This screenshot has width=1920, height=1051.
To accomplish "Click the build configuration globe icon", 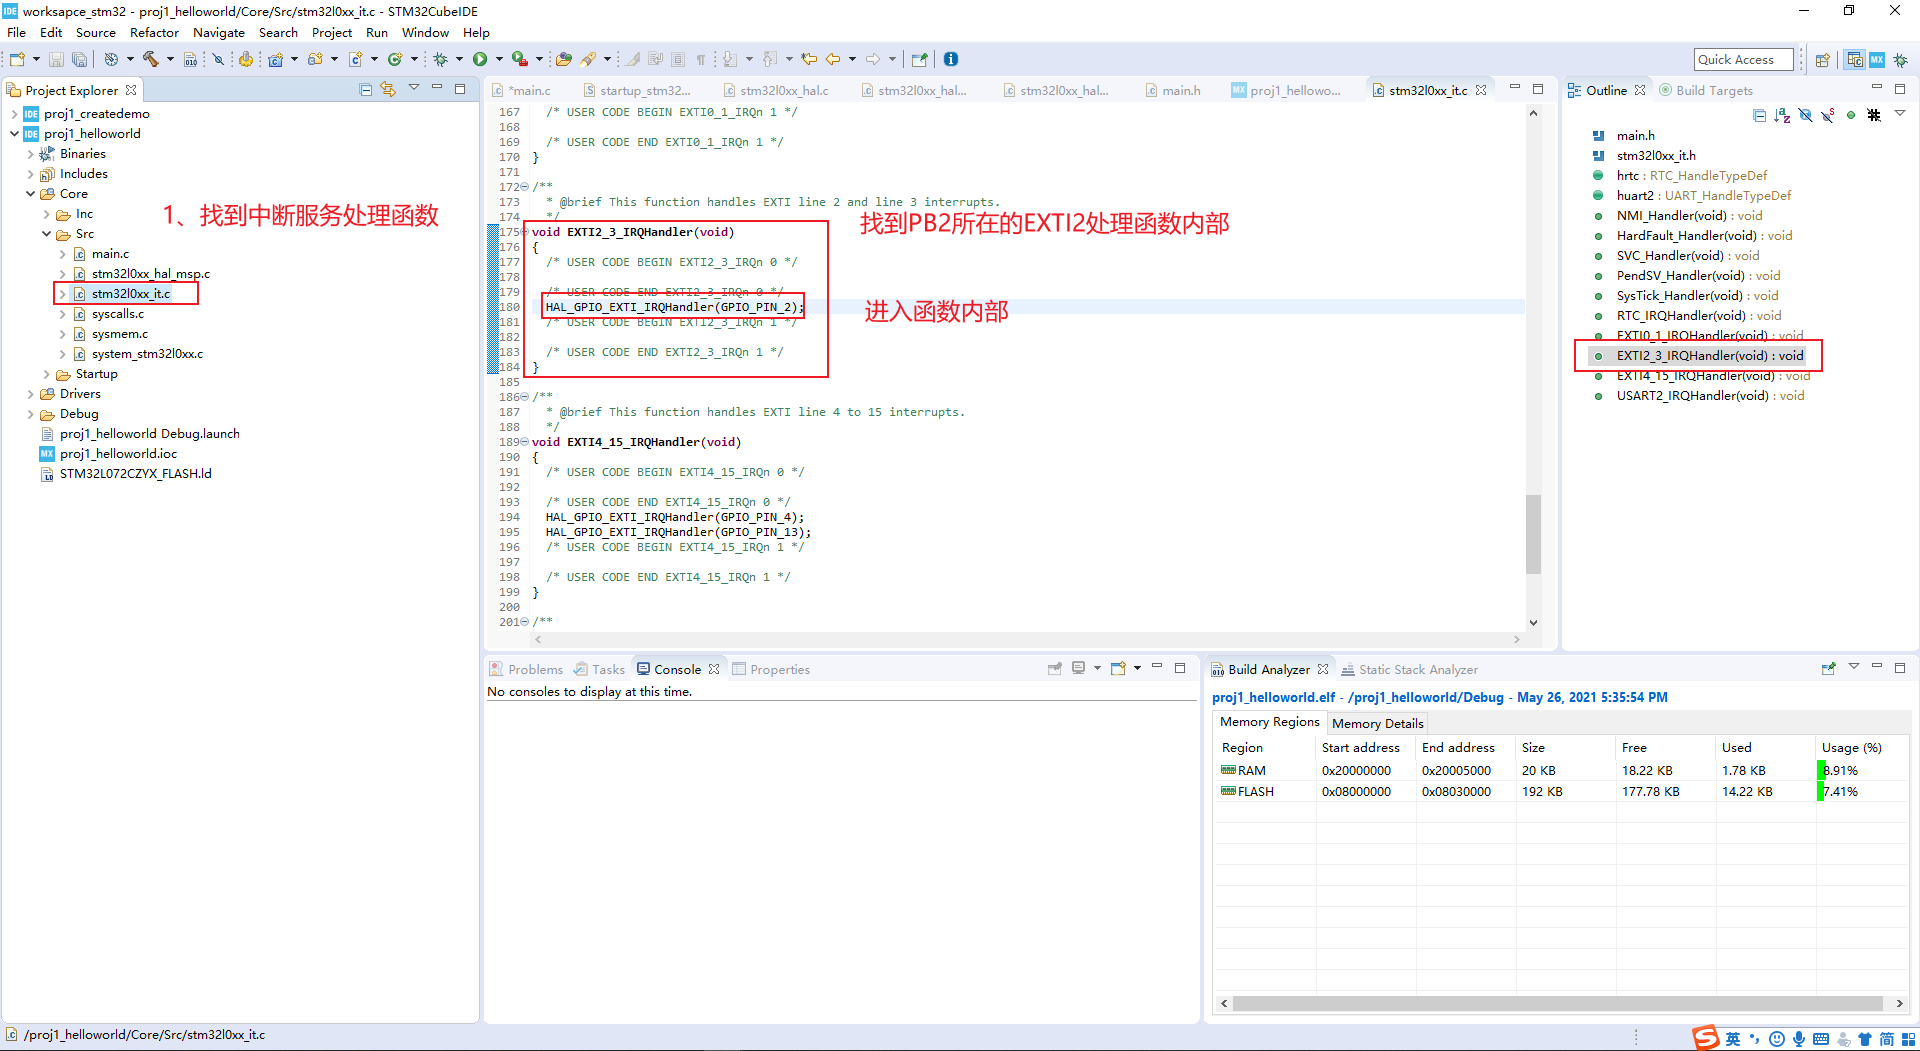I will click(111, 59).
